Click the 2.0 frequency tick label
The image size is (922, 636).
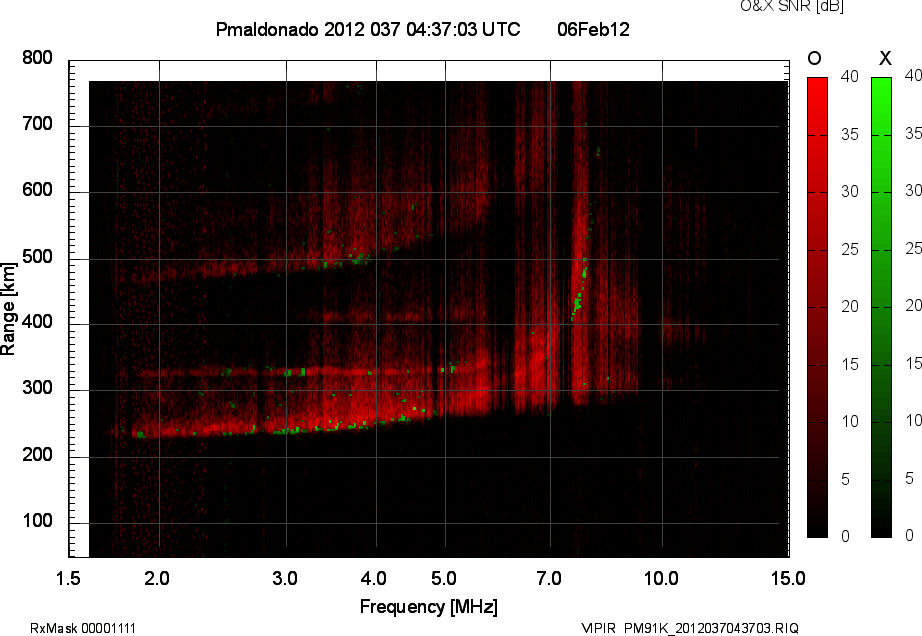157,578
